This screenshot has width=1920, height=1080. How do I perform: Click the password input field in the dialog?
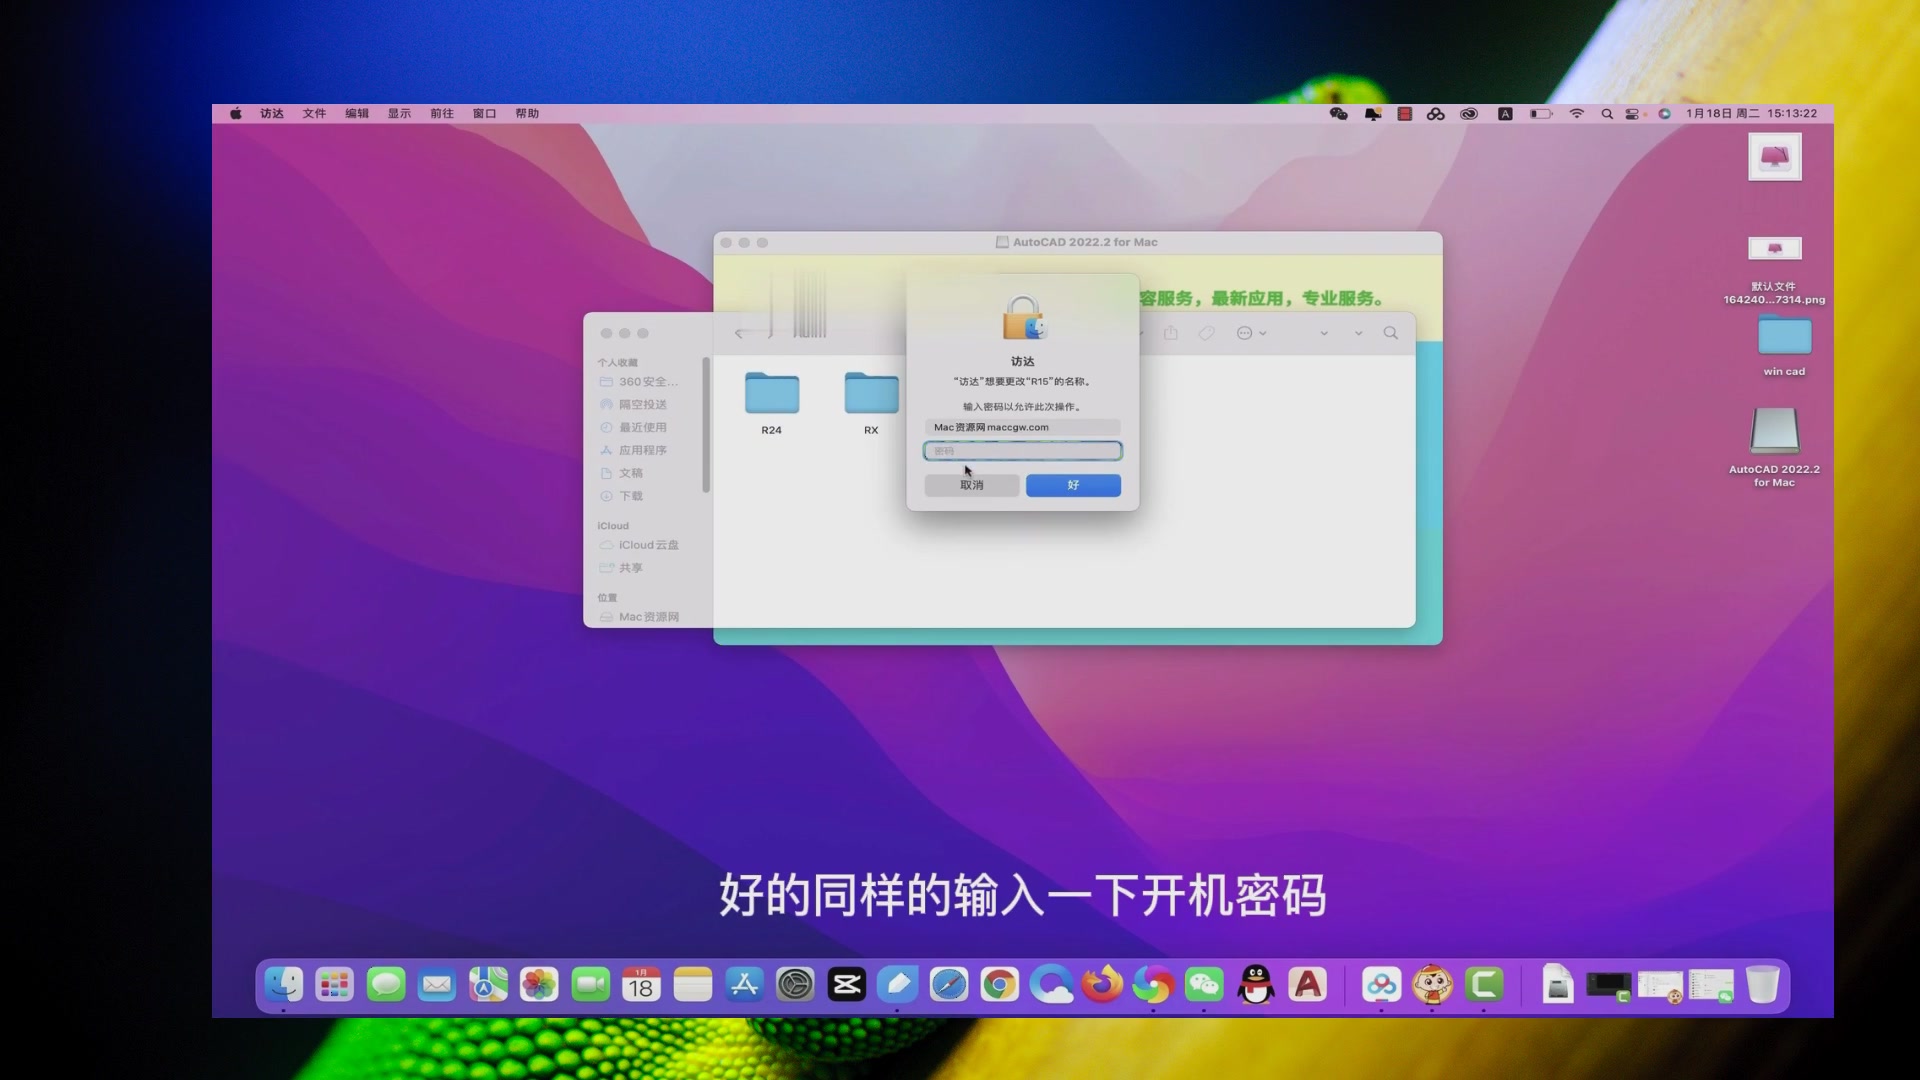(x=1022, y=451)
